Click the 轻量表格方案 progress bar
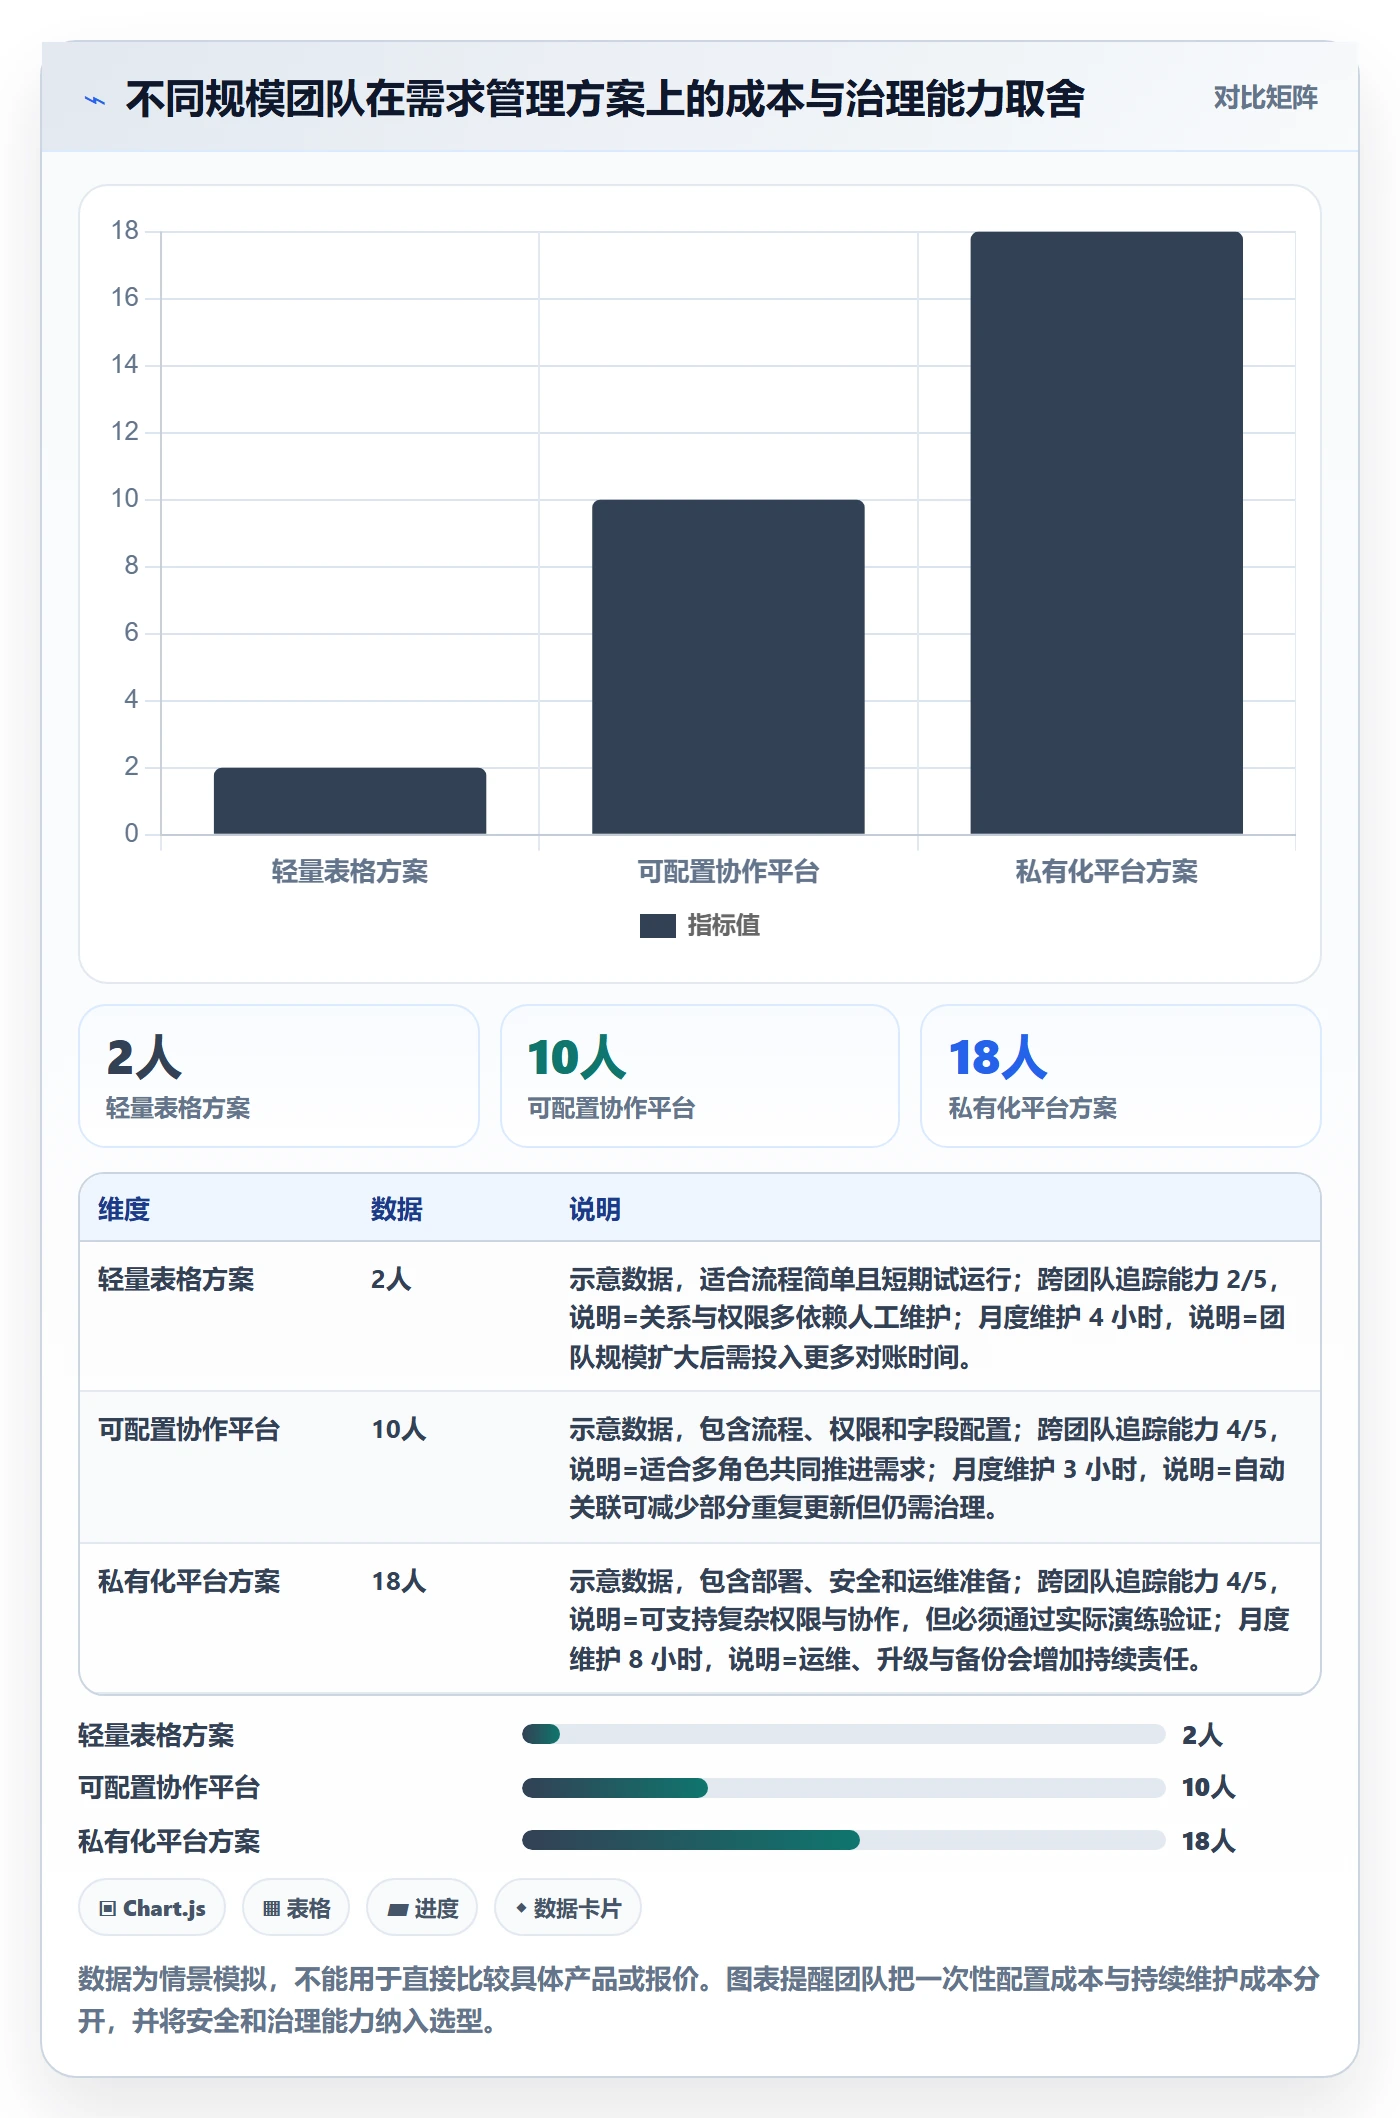 pos(843,1734)
